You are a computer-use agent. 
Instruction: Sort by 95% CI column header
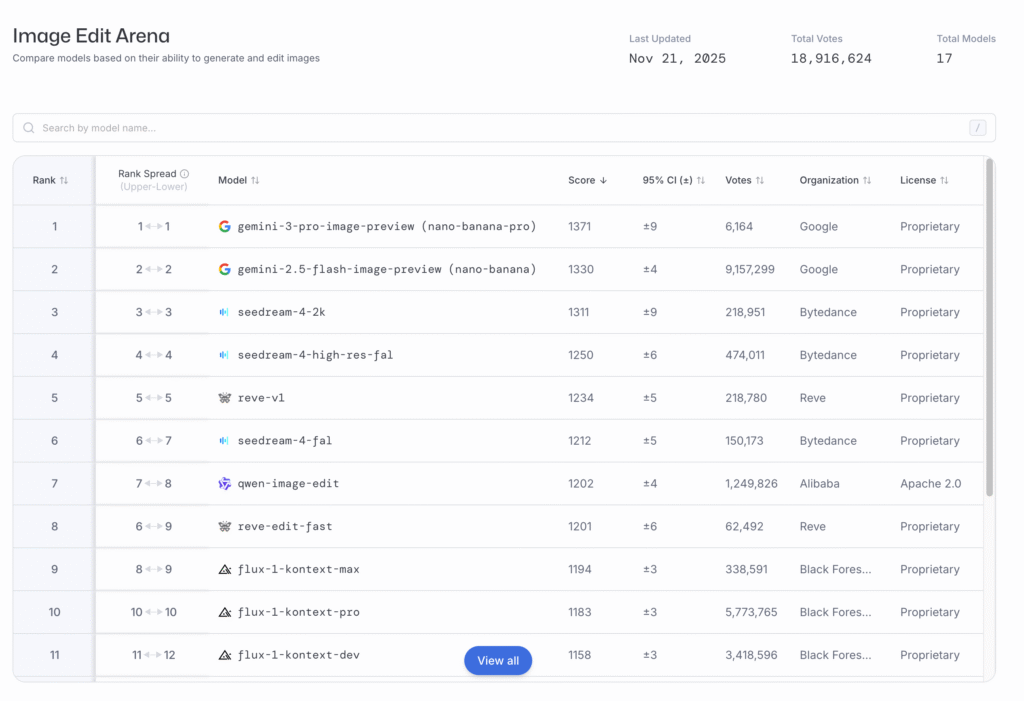[674, 181]
